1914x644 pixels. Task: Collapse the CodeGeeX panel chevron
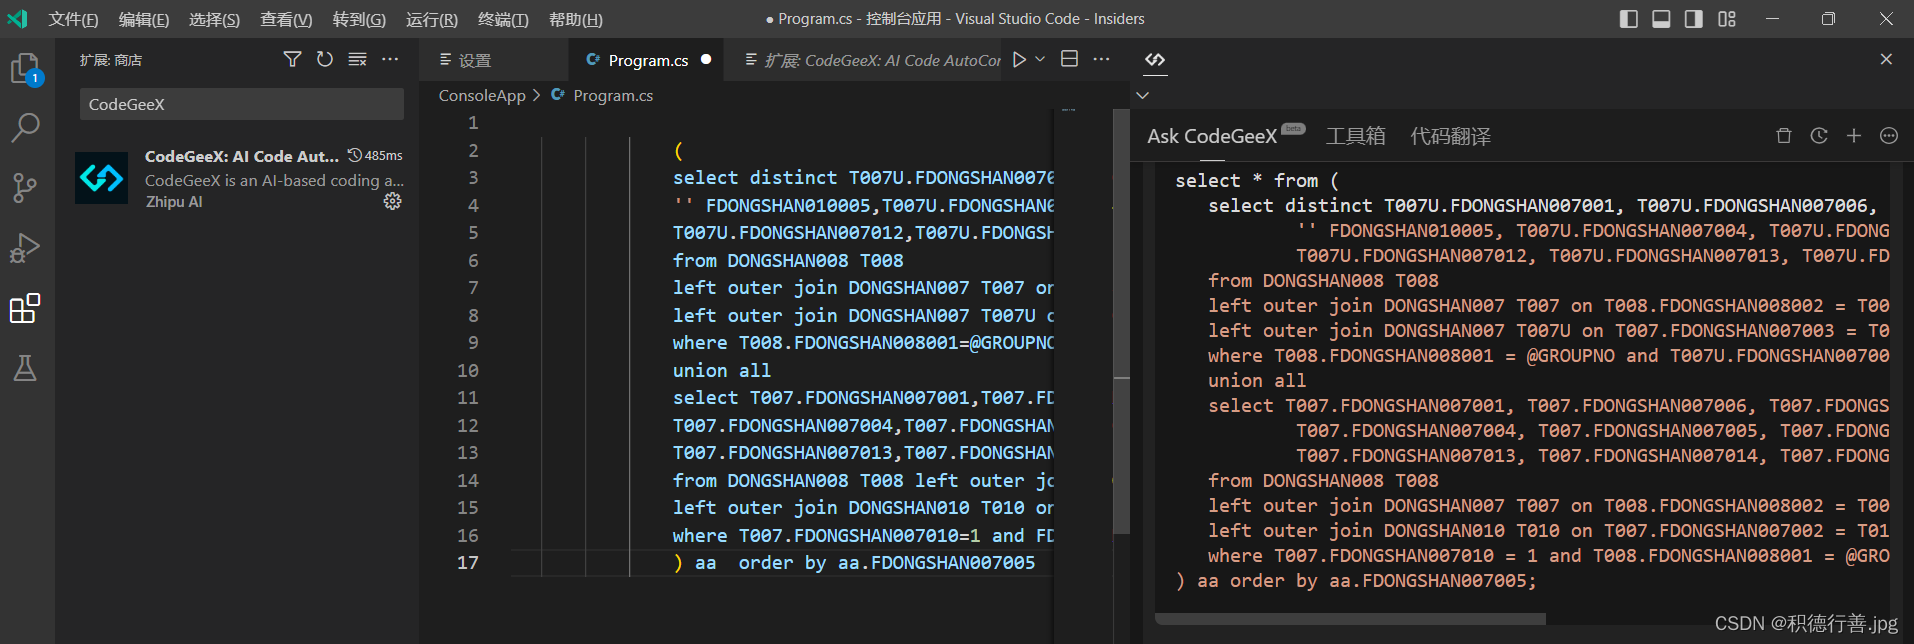point(1143,95)
